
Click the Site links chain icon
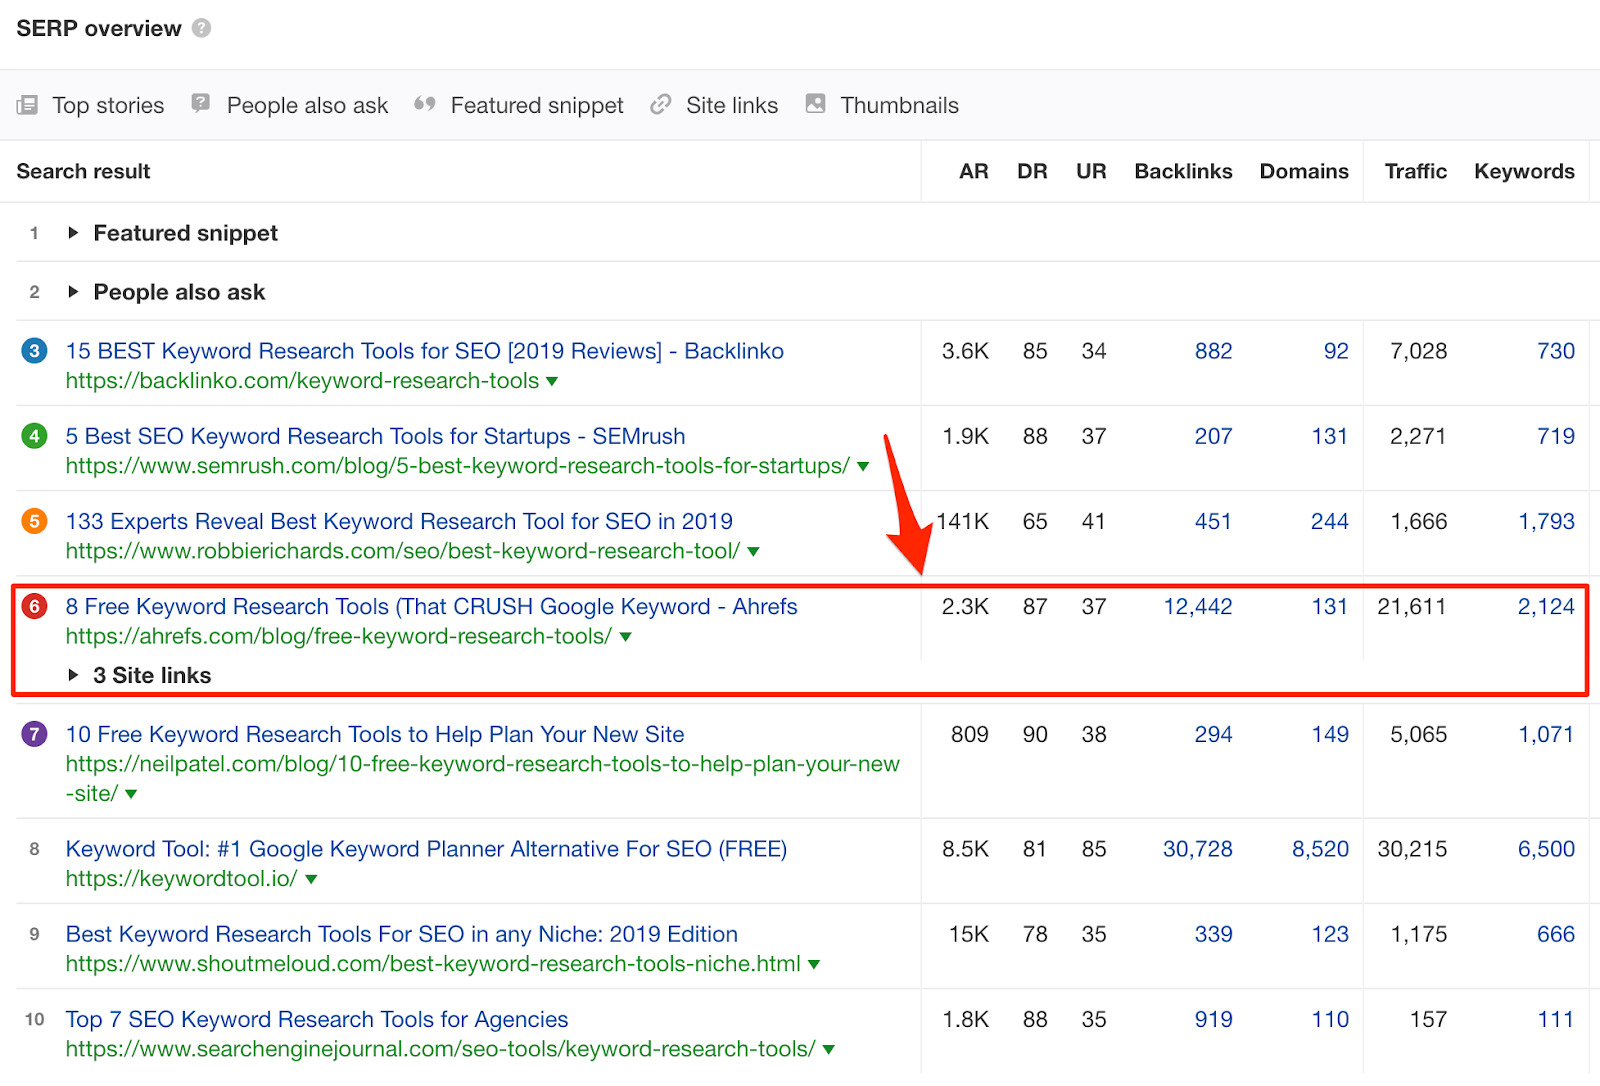[659, 104]
